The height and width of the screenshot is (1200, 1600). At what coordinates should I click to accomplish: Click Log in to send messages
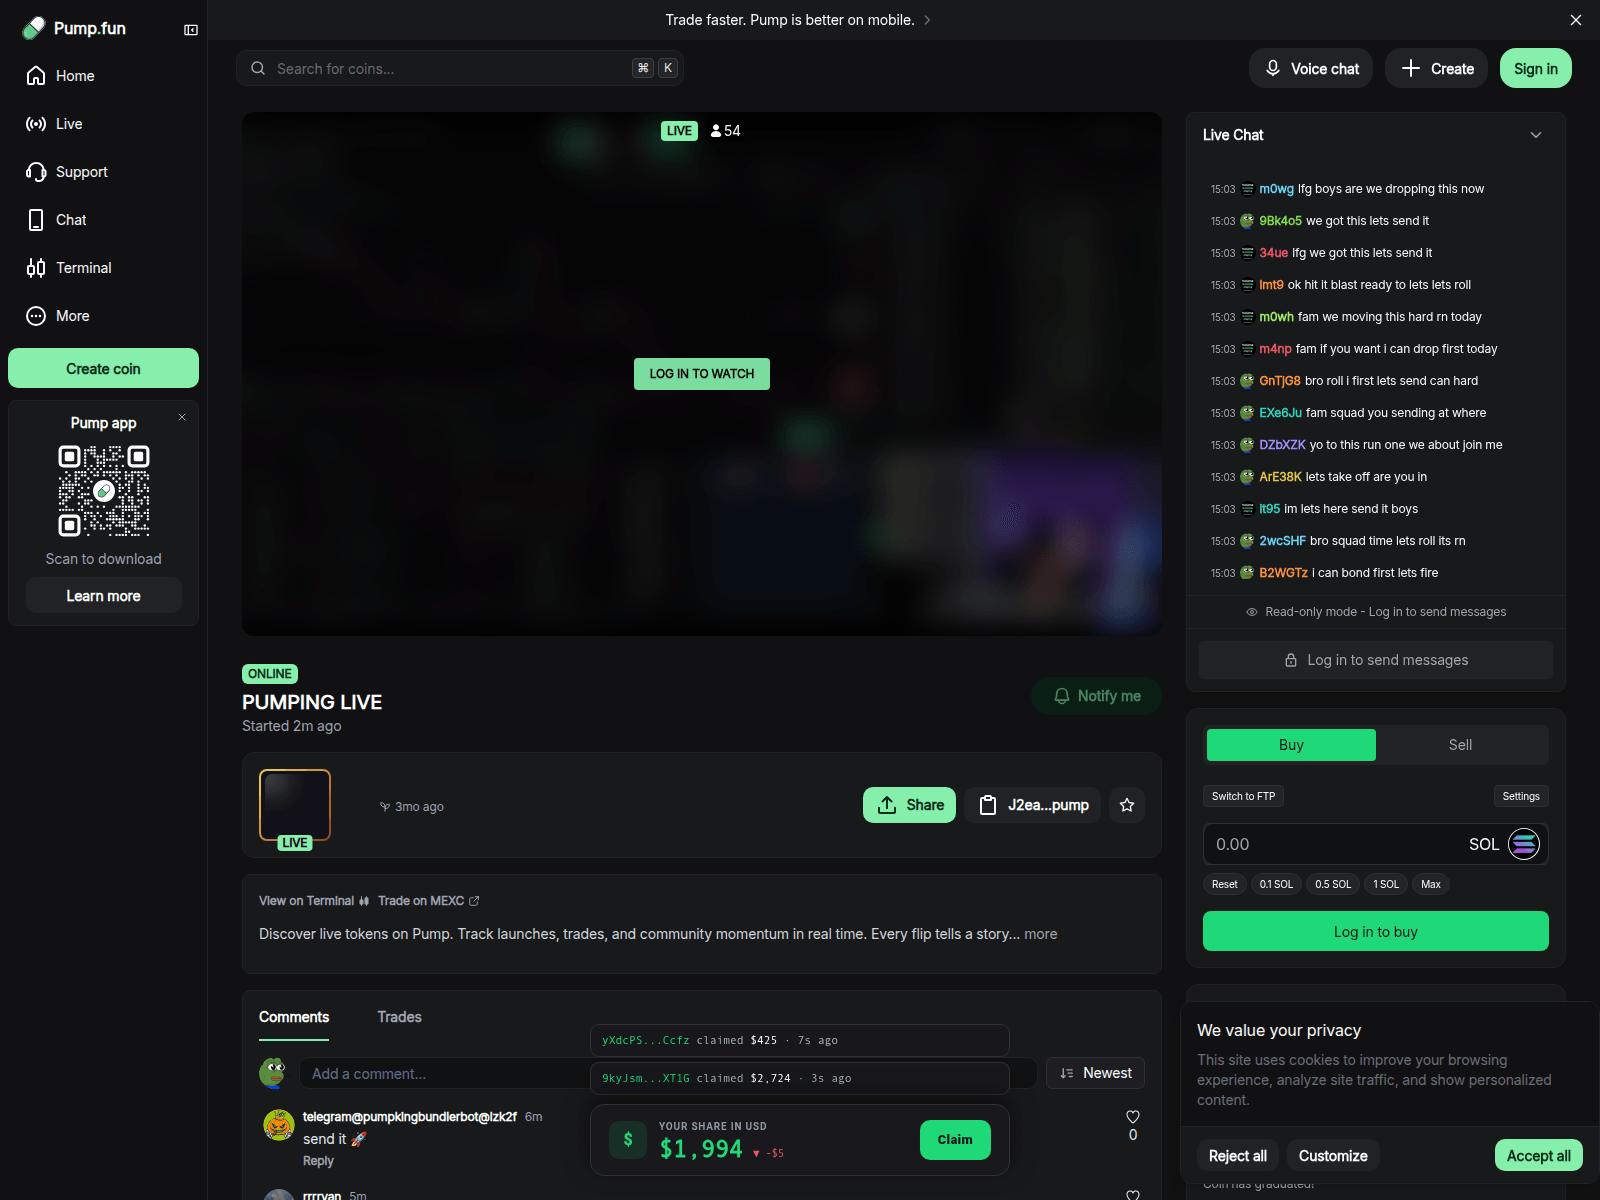pos(1376,660)
